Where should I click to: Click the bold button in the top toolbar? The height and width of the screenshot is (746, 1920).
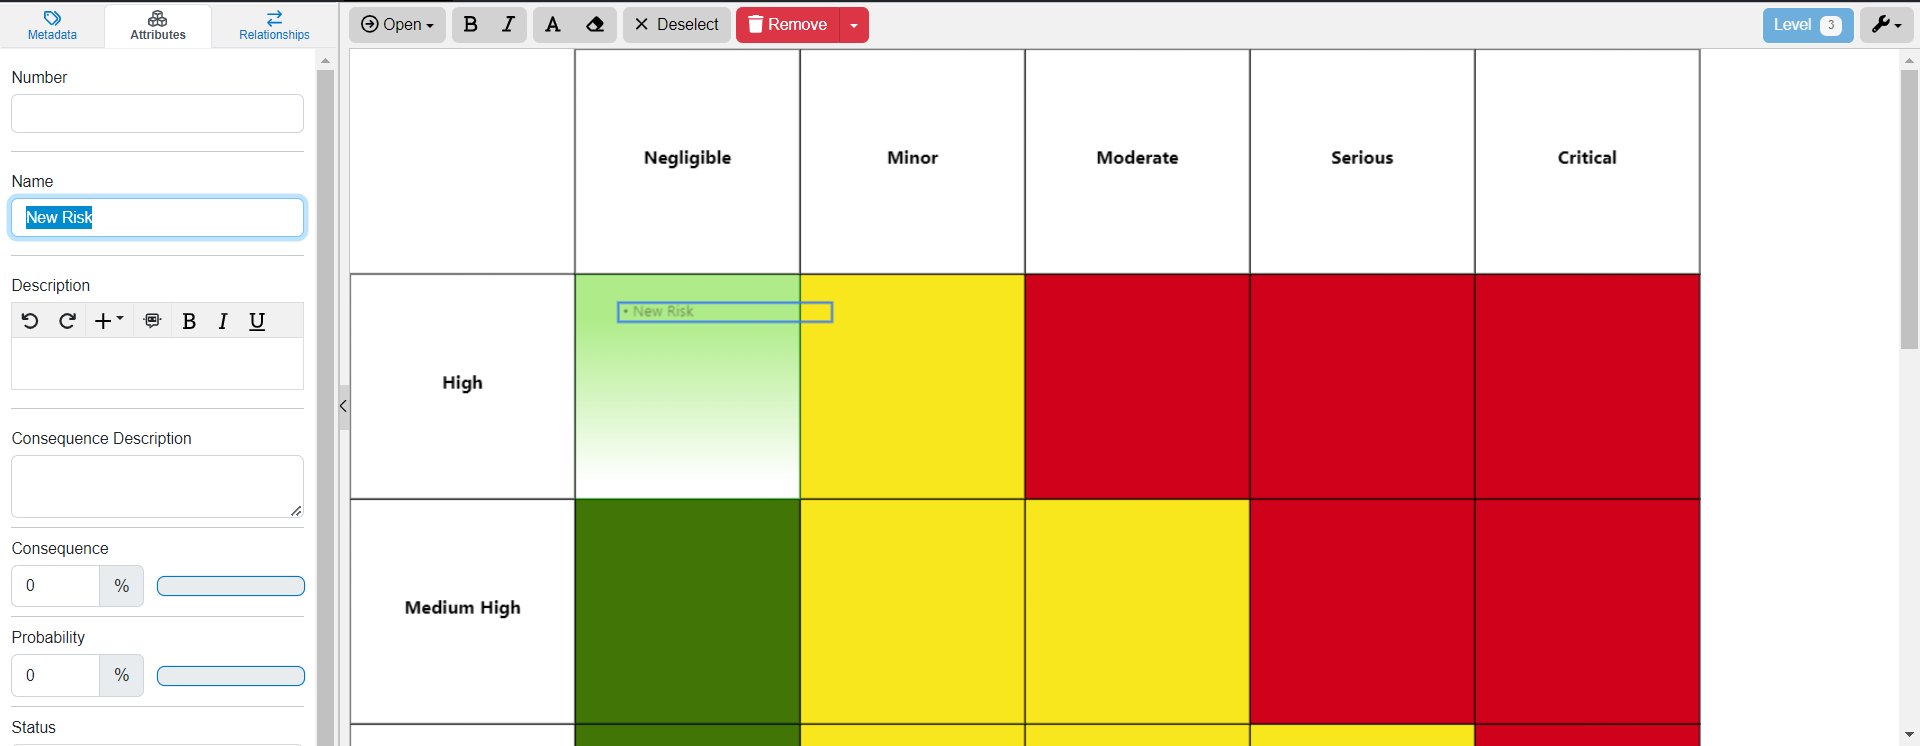[x=470, y=25]
